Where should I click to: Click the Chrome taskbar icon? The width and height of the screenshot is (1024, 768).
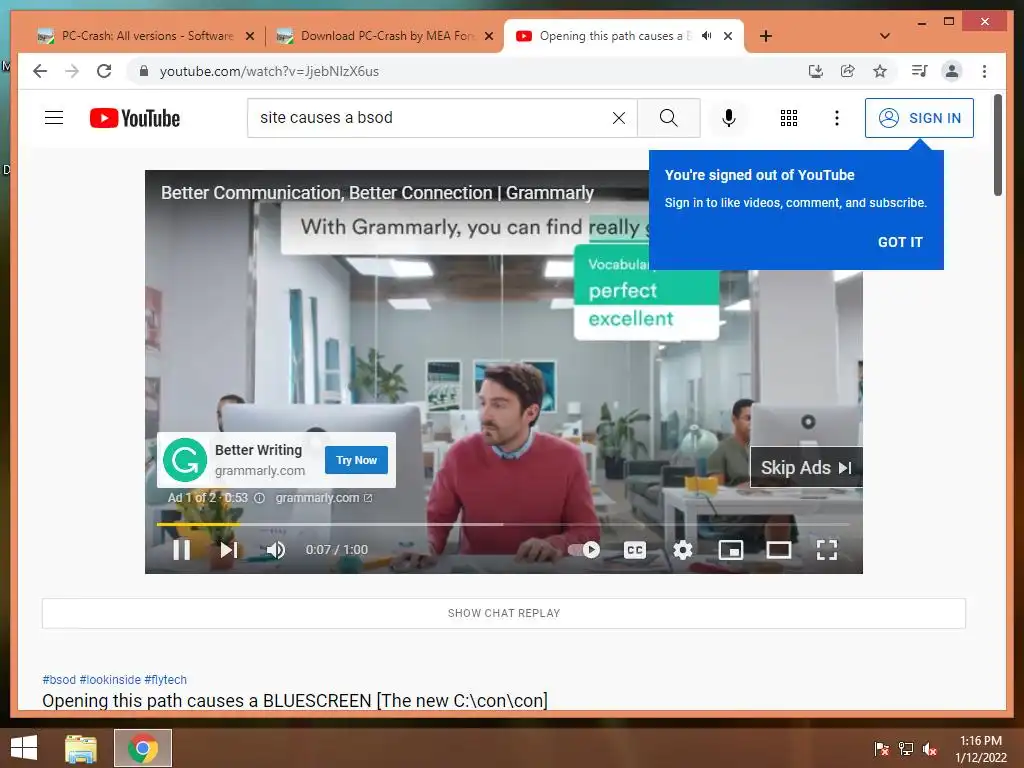(143, 748)
